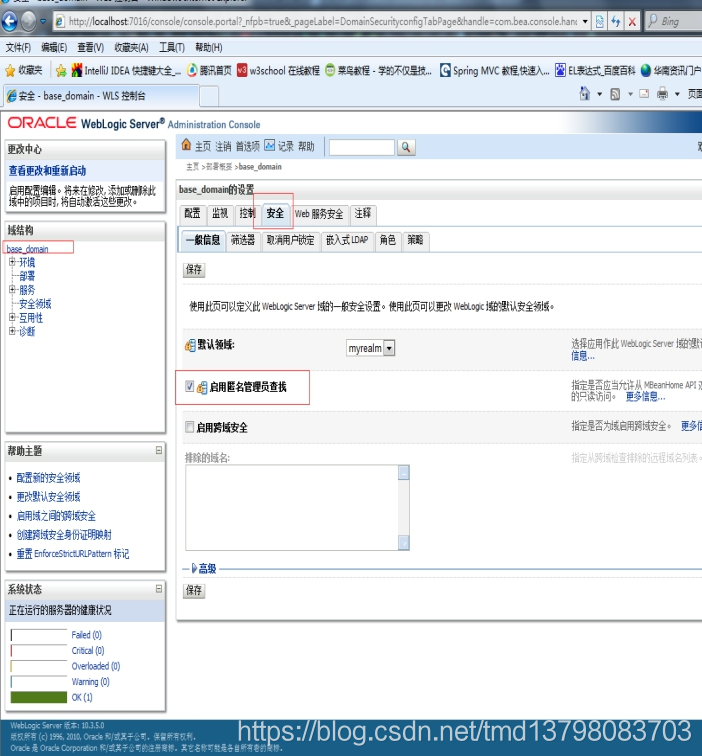Click the console 帮助 link
The image size is (702, 756).
pos(306,146)
